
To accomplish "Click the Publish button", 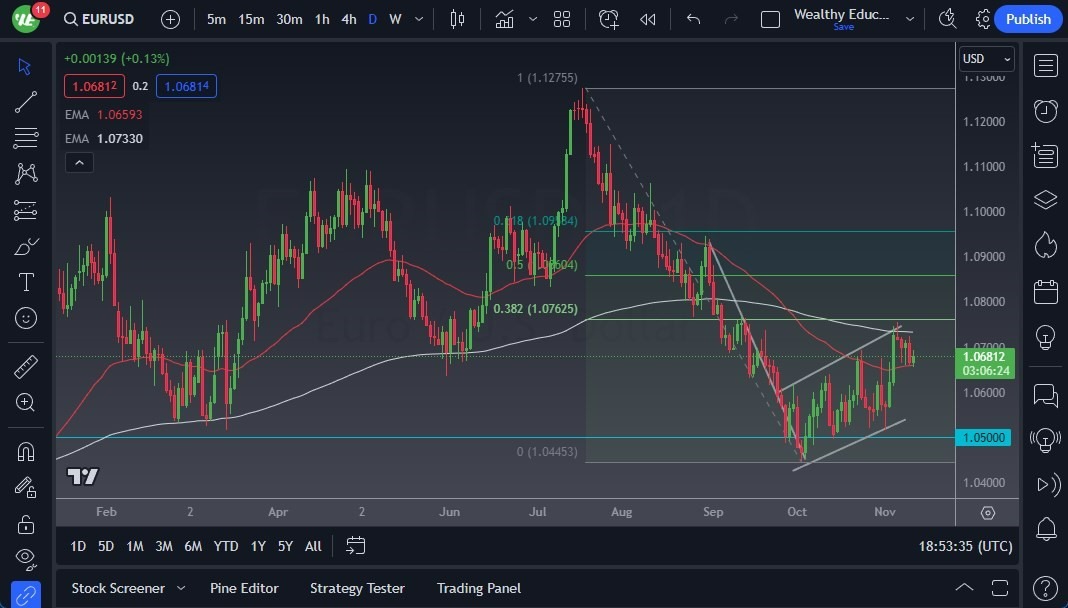I will (1028, 18).
